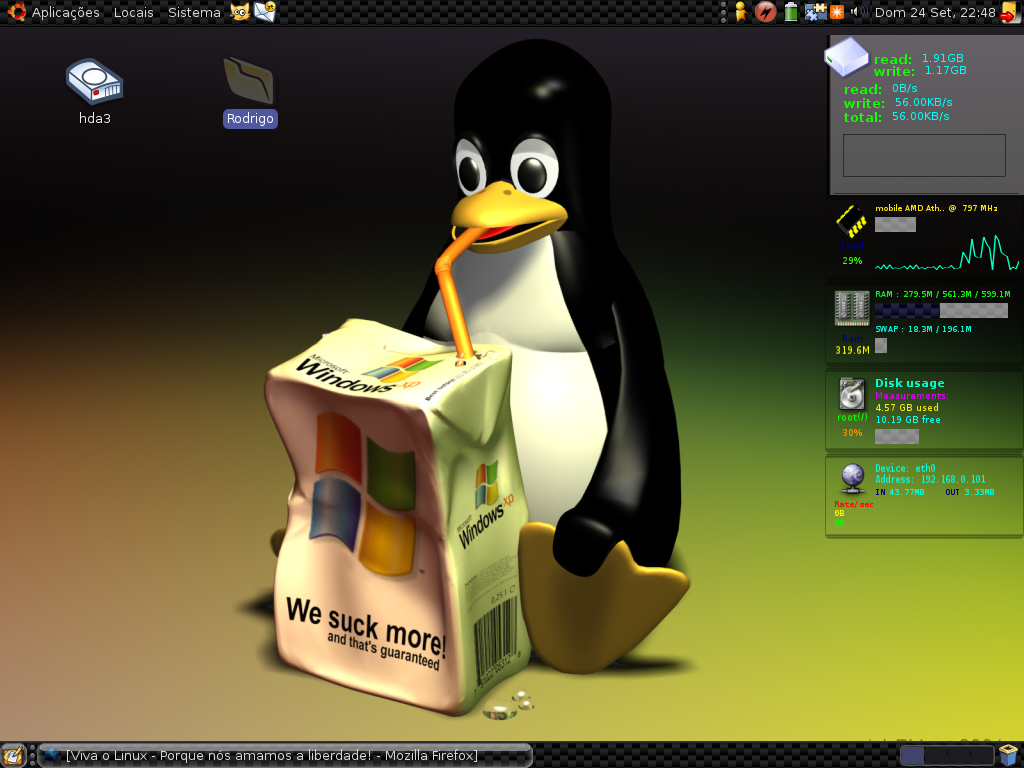Switch workspace using the bottom pager
Image resolution: width=1024 pixels, height=768 pixels.
coord(948,756)
